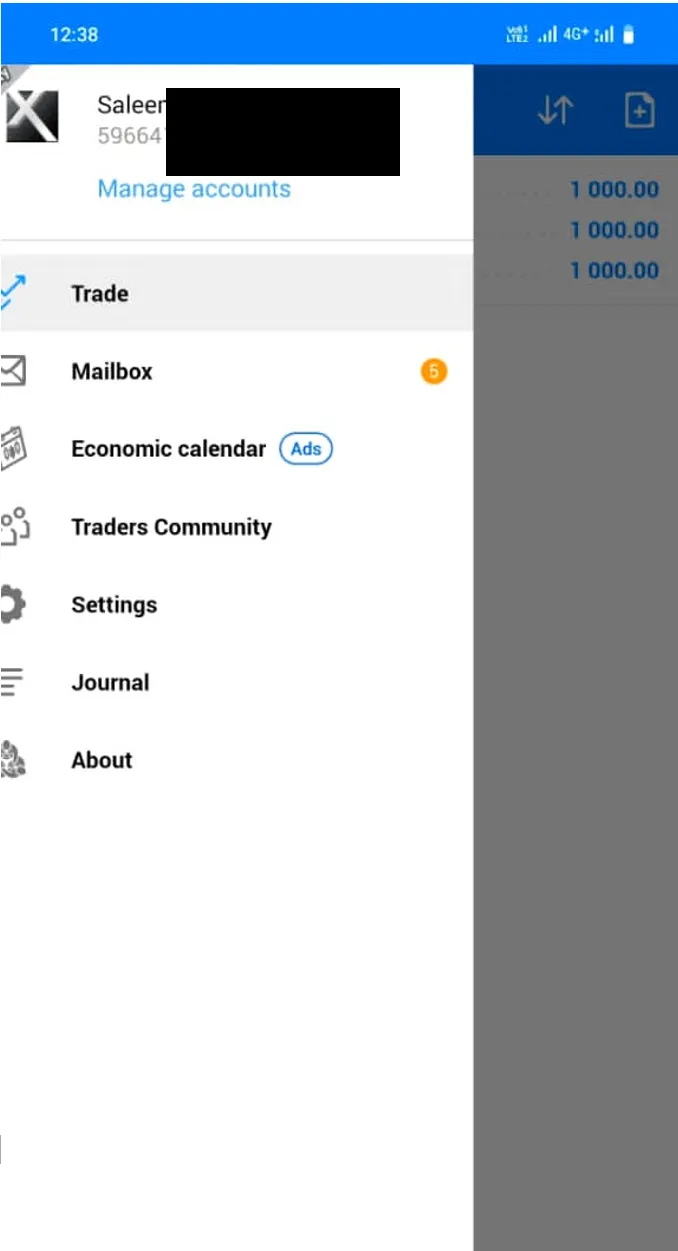Open Manage accounts link
Viewport: 678px width, 1251px height.
tap(194, 189)
